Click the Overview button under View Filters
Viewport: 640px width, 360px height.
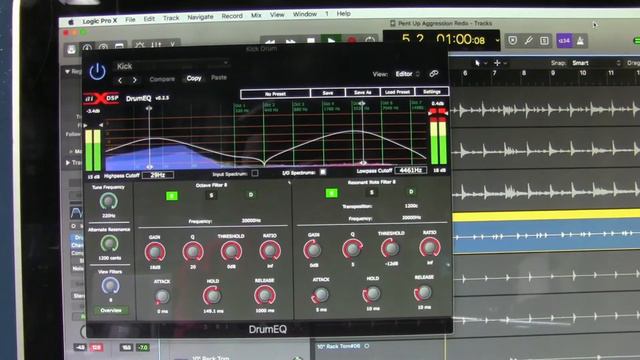[x=111, y=311]
